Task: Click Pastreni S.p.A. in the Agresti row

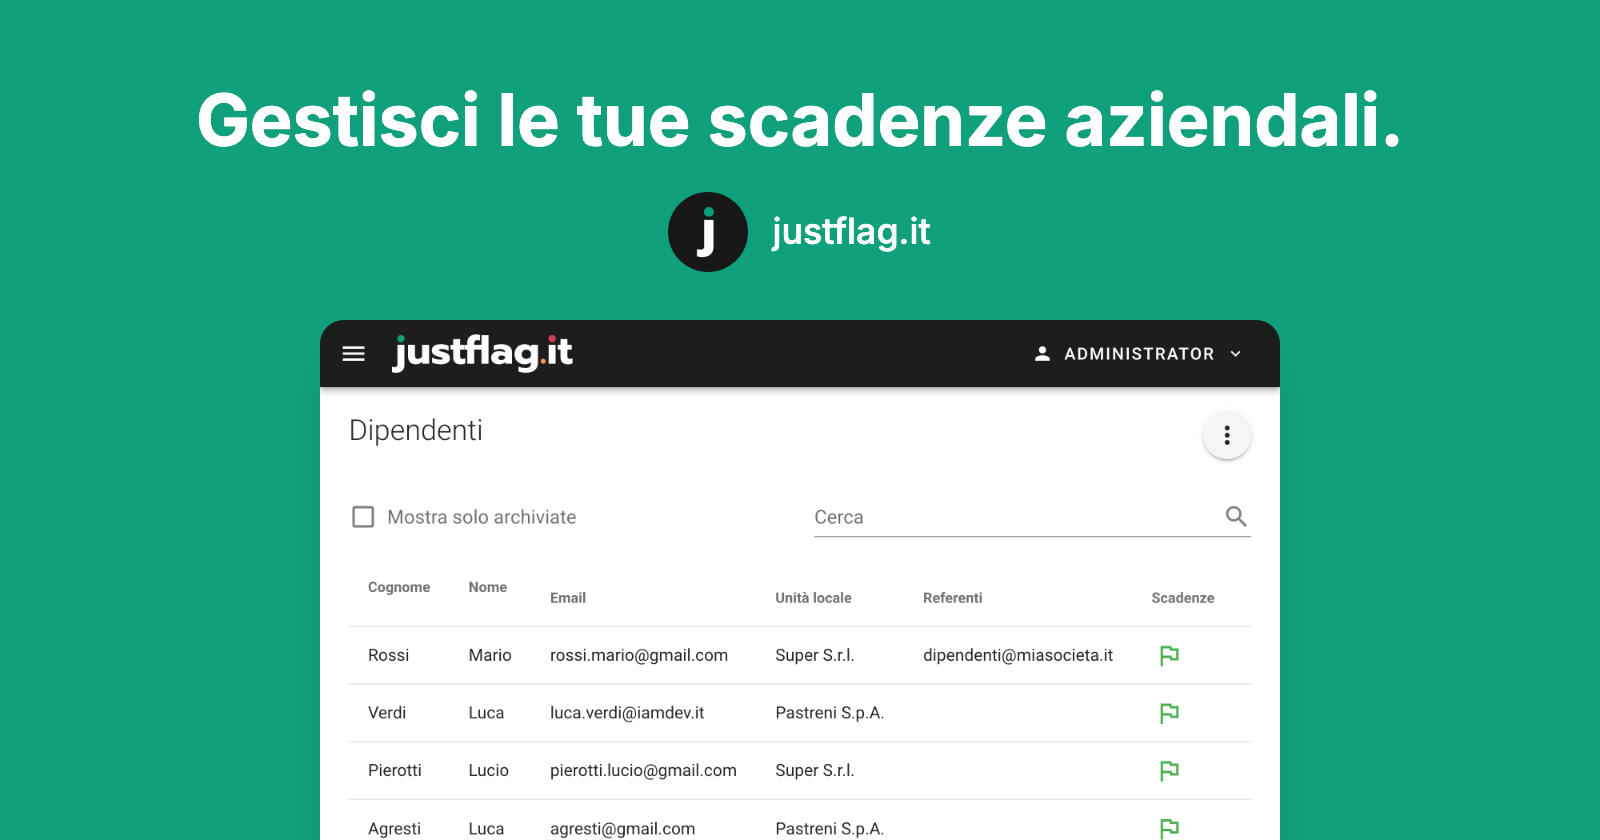Action: coord(830,829)
